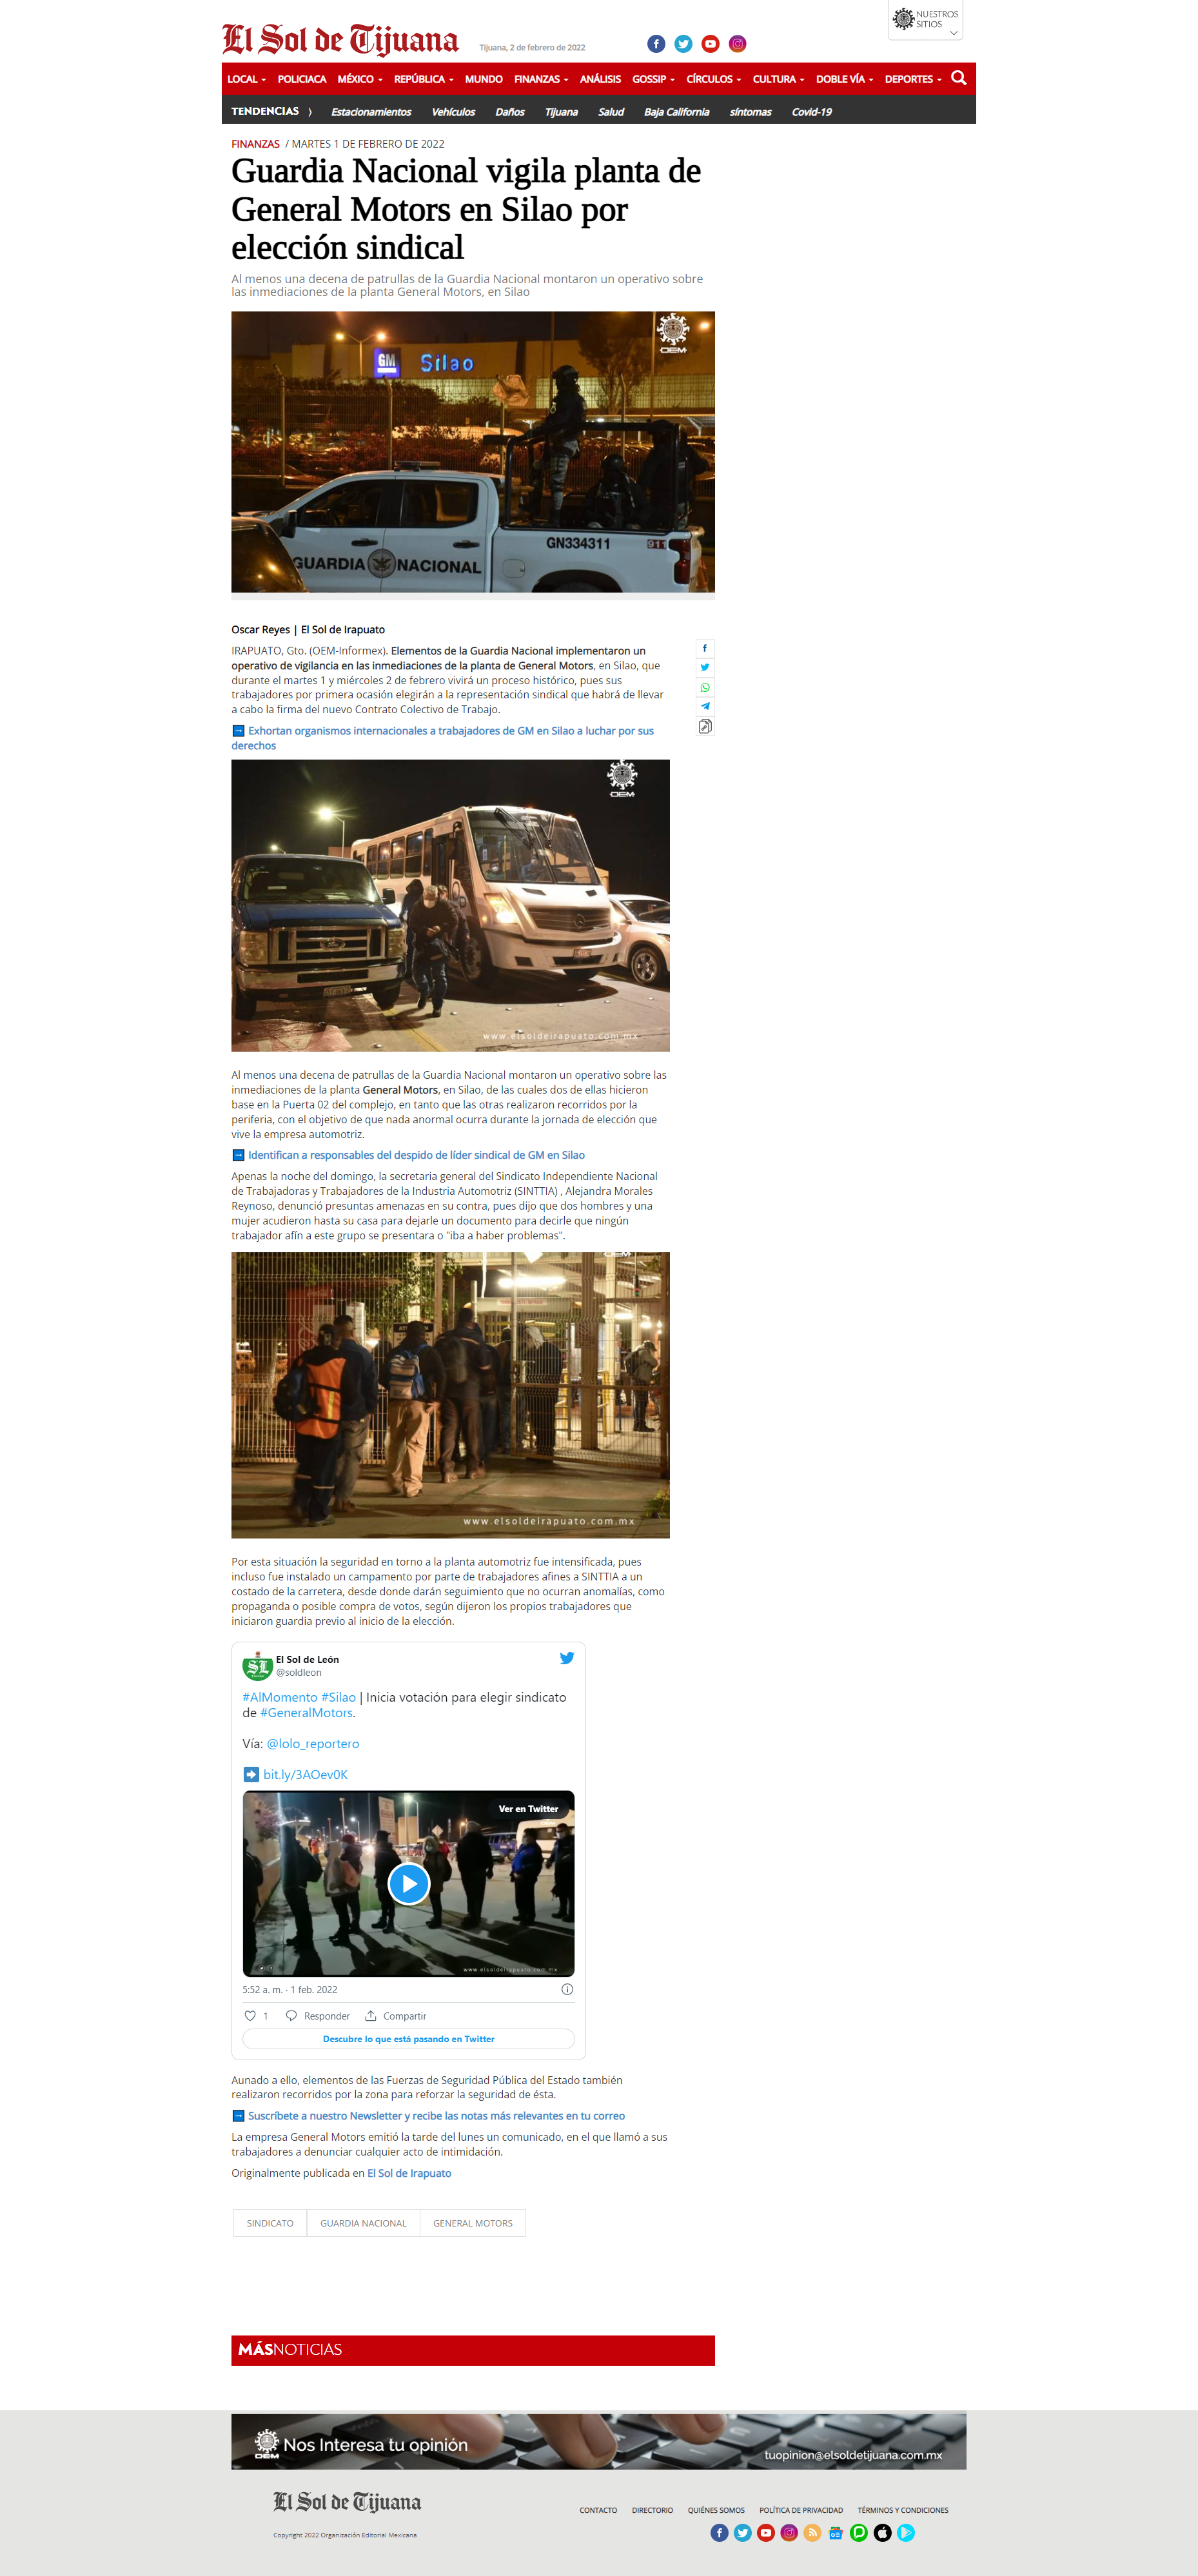Click the El Sol de Tijuana header logo

[x=340, y=40]
